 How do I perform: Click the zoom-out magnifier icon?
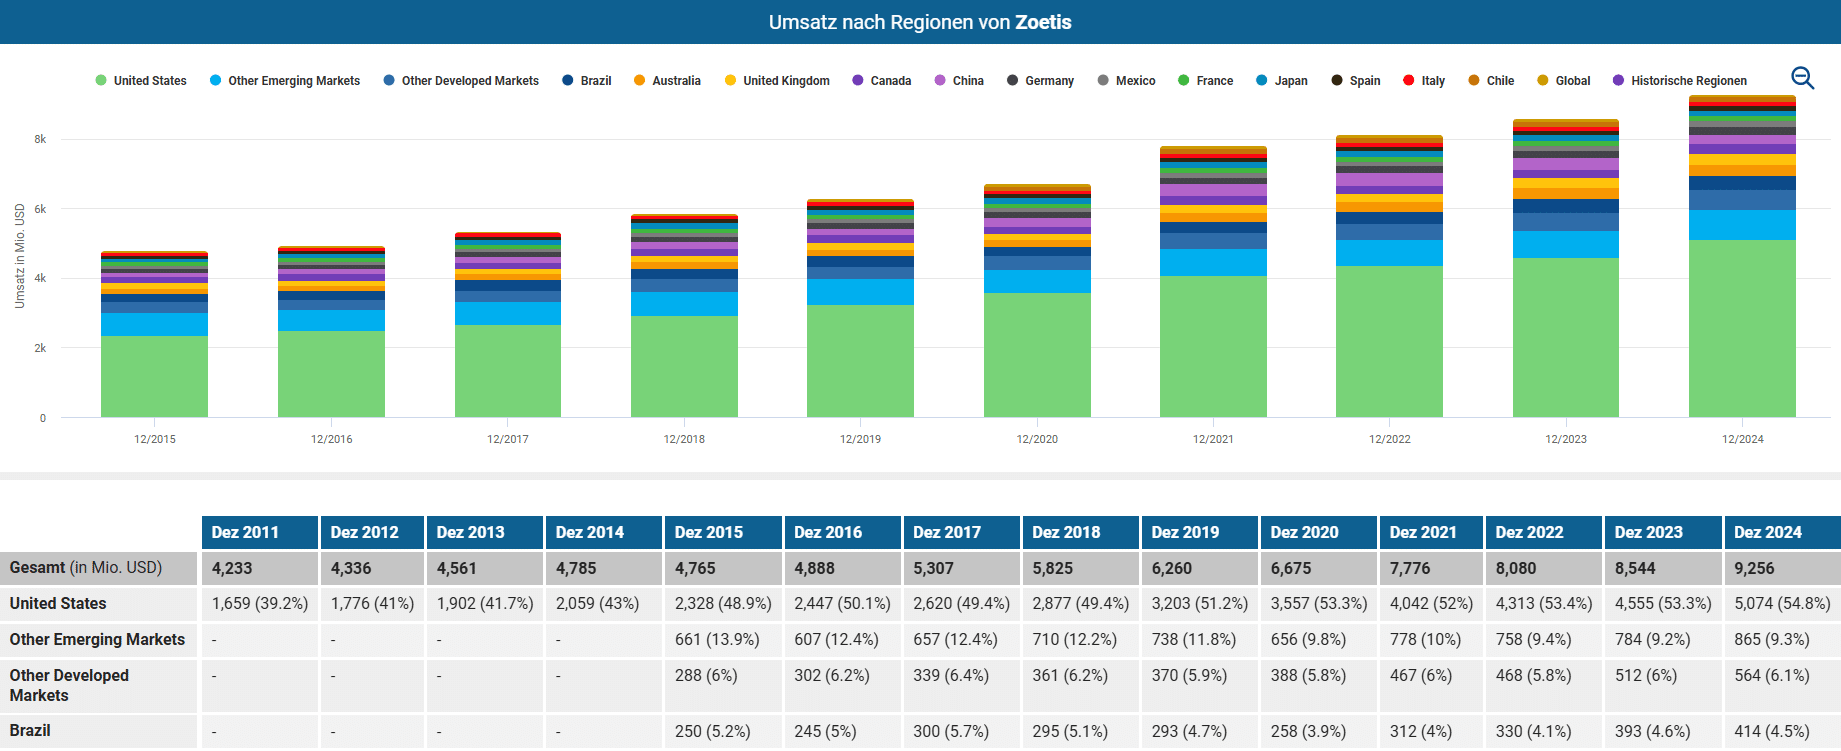pyautogui.click(x=1802, y=78)
